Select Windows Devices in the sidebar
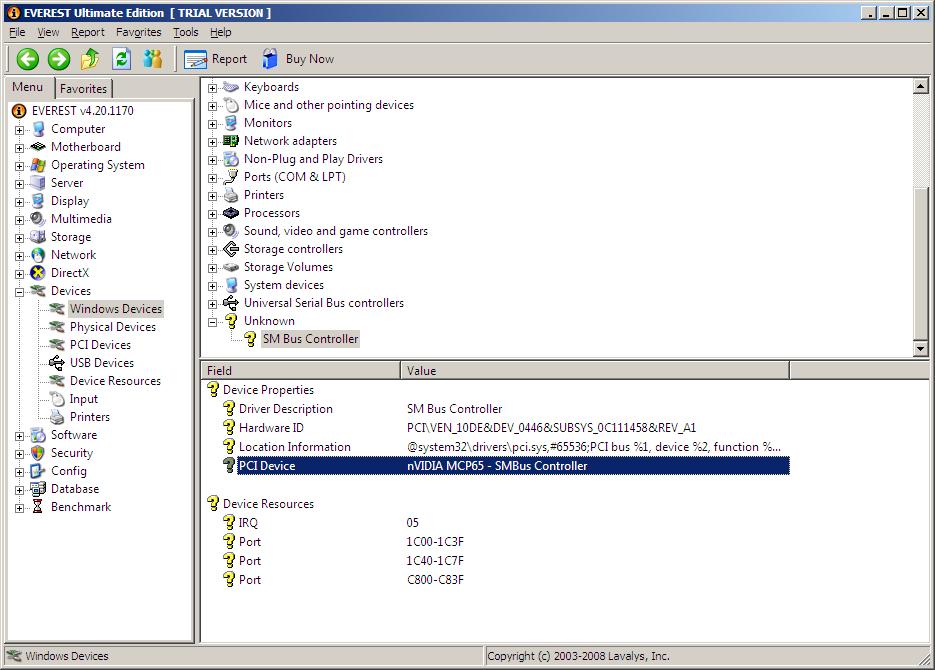 coord(116,309)
